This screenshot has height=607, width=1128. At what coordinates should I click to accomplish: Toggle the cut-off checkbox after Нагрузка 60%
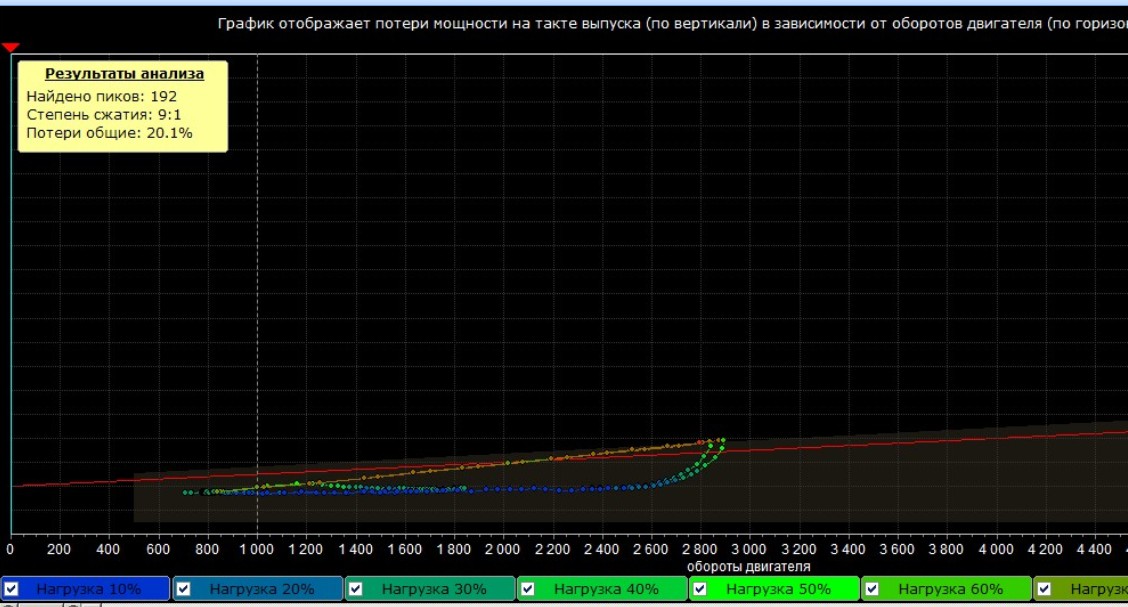point(1044,589)
